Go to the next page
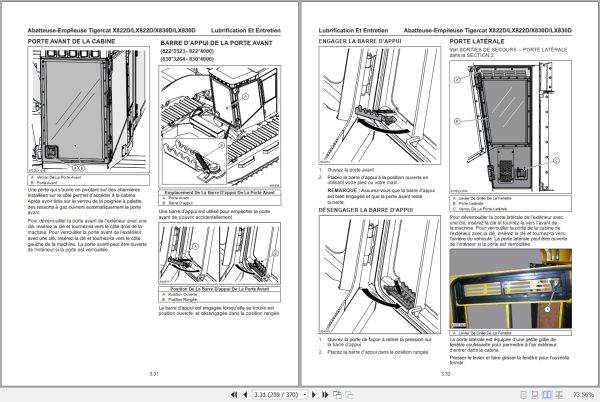Viewport: 600px width, 402px height. coord(314,394)
